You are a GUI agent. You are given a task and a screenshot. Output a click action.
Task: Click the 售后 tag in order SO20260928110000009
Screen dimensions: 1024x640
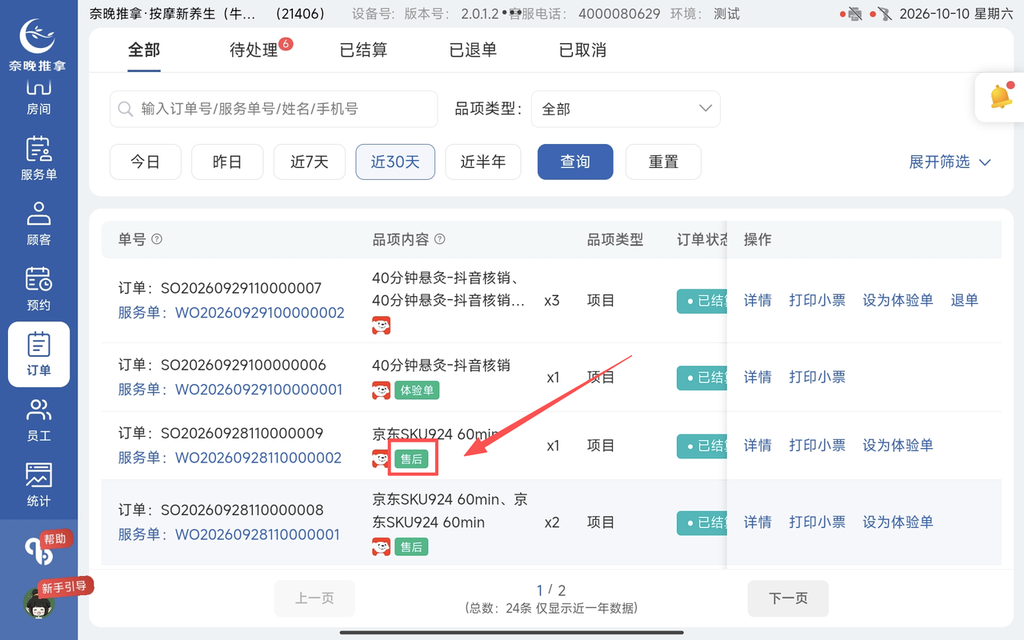coord(411,459)
